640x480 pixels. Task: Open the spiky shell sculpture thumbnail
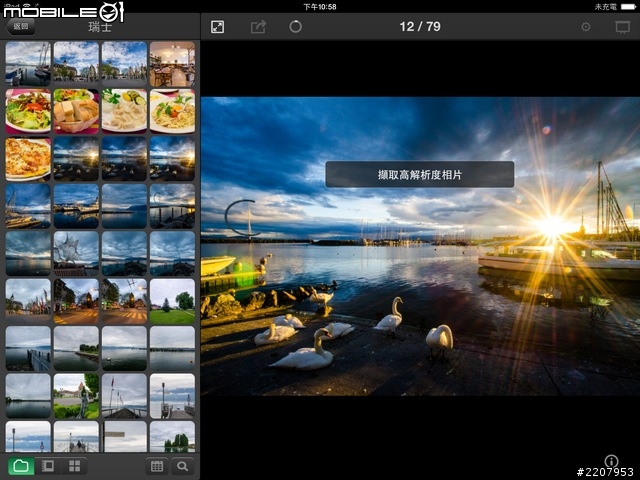[76, 253]
